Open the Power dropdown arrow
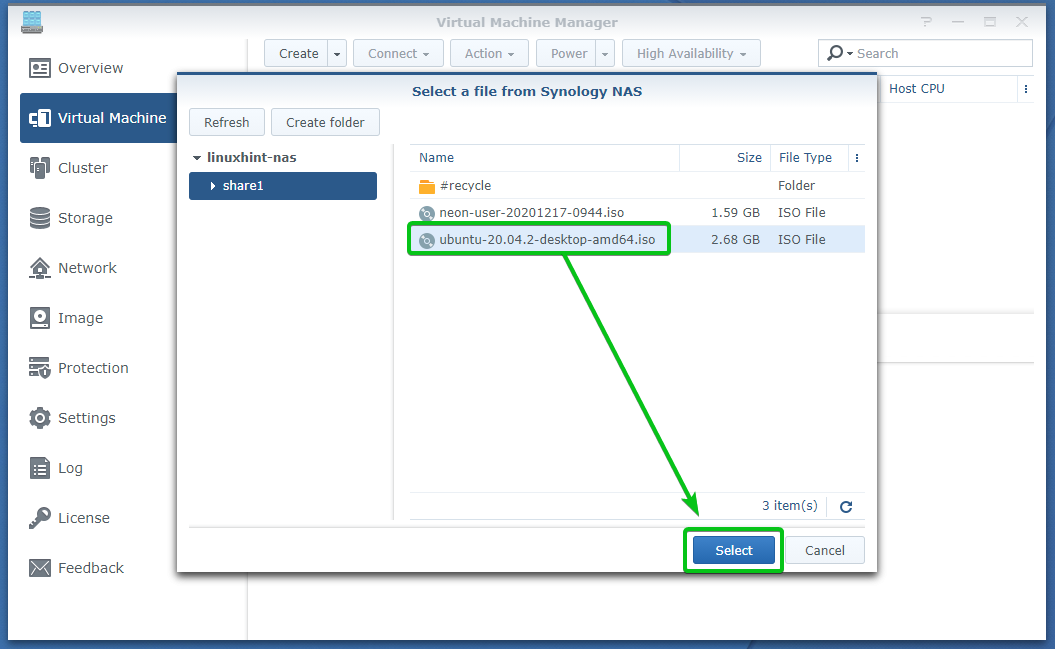 (x=605, y=53)
